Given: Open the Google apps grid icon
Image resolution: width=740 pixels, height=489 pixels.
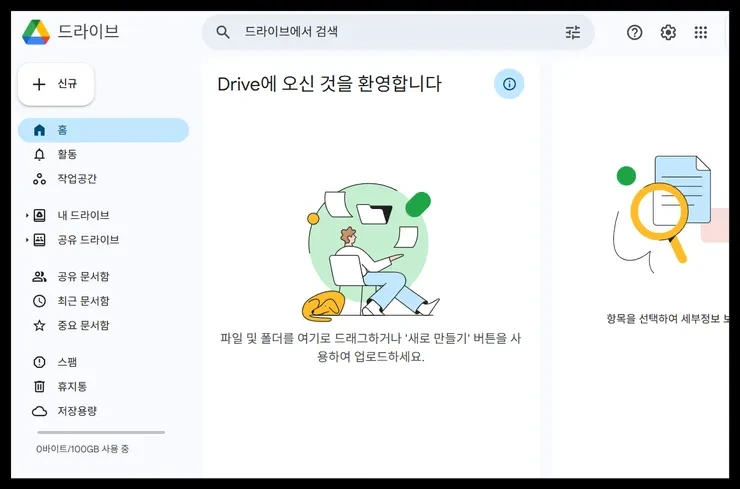Looking at the screenshot, I should pyautogui.click(x=701, y=32).
